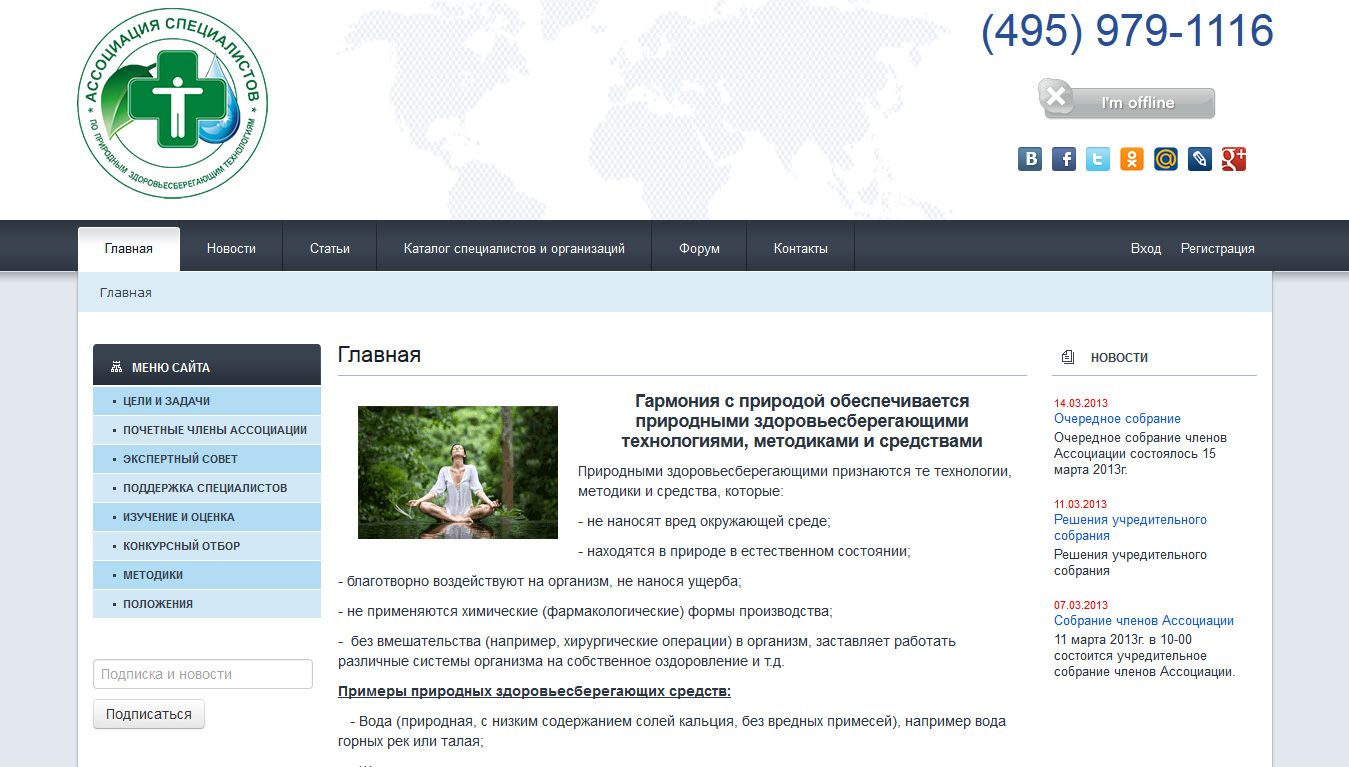The image size is (1349, 767).
Task: Click the Подписаться button
Action: [x=149, y=714]
